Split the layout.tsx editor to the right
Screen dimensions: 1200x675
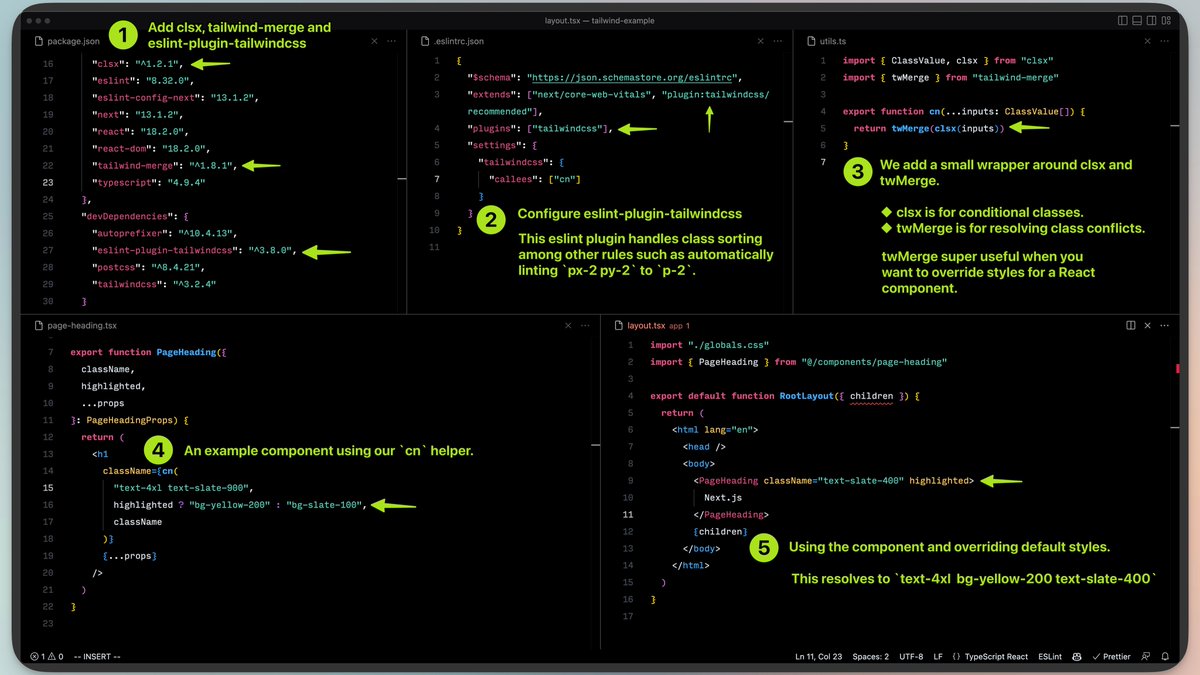1130,325
